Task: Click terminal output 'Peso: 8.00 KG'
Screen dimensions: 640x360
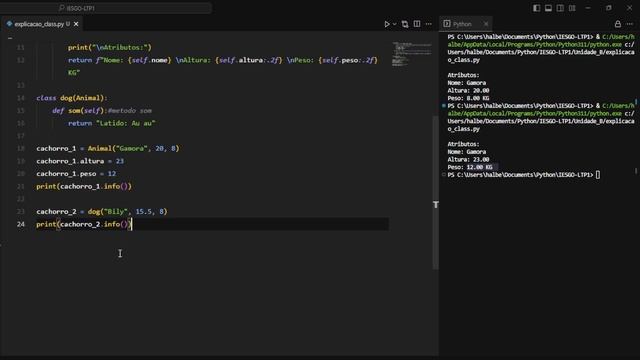Action: point(468,98)
